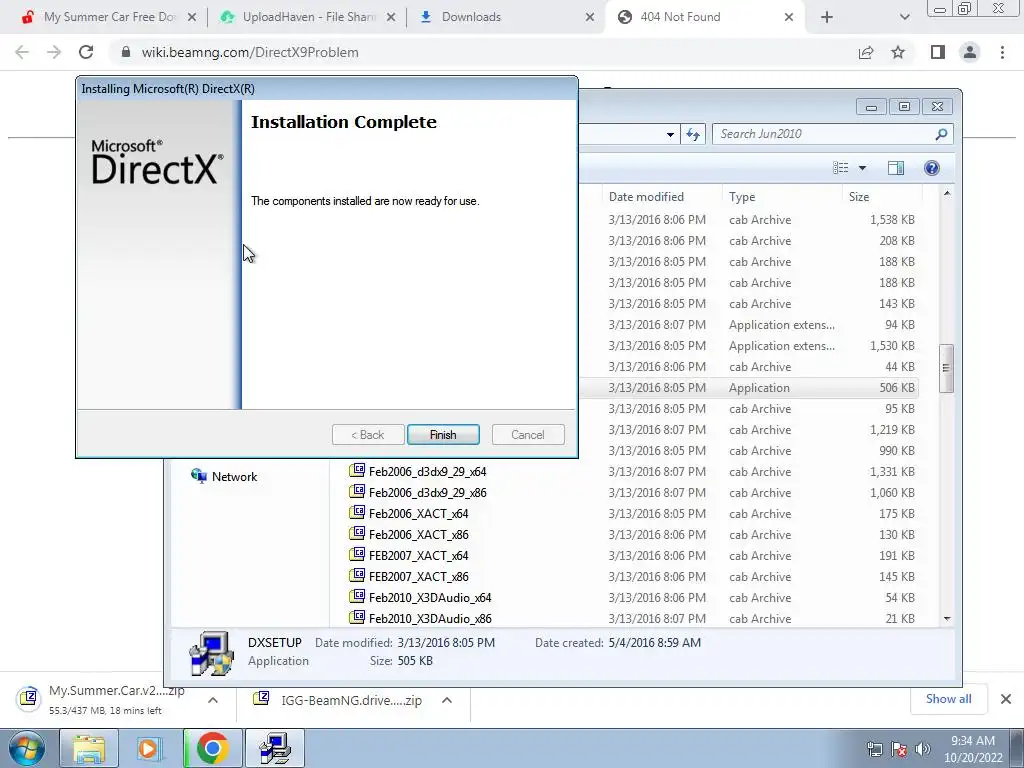Go forward in browser history
This screenshot has width=1024, height=768.
54,52
